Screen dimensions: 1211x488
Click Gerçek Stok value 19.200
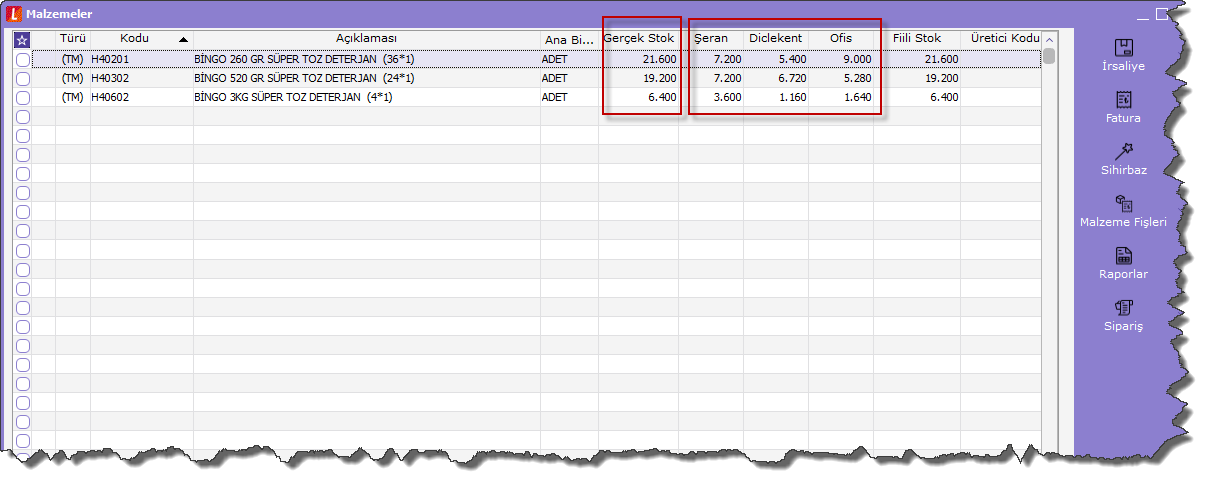point(659,79)
